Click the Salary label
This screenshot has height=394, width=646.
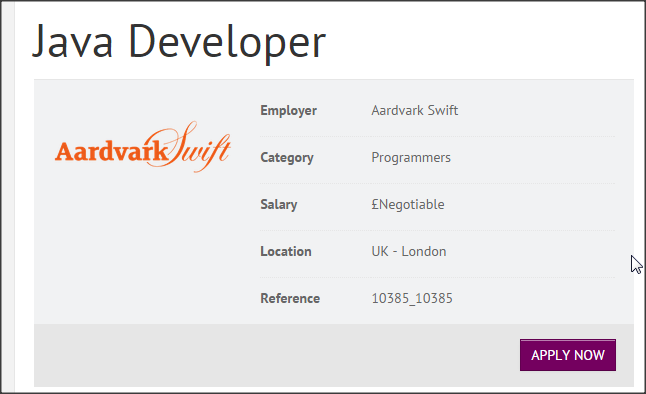pyautogui.click(x=279, y=204)
